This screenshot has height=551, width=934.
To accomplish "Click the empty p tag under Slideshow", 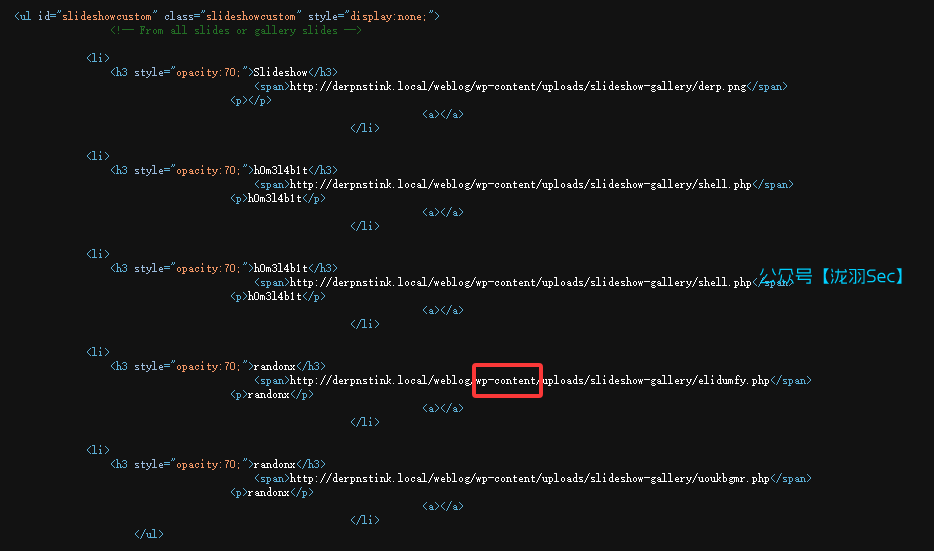I will pyautogui.click(x=251, y=101).
